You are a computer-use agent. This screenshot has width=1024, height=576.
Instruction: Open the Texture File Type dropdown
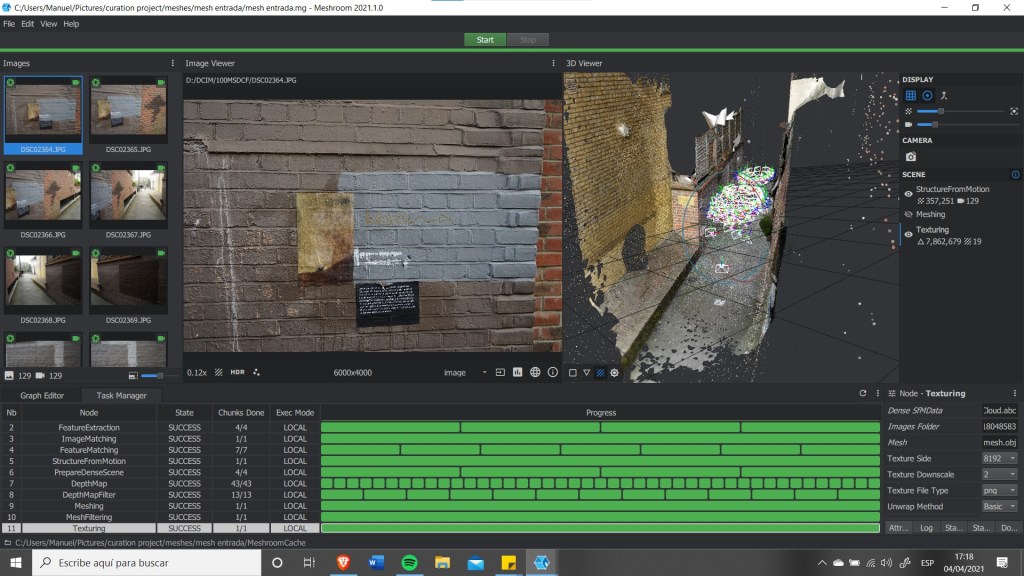pos(999,490)
